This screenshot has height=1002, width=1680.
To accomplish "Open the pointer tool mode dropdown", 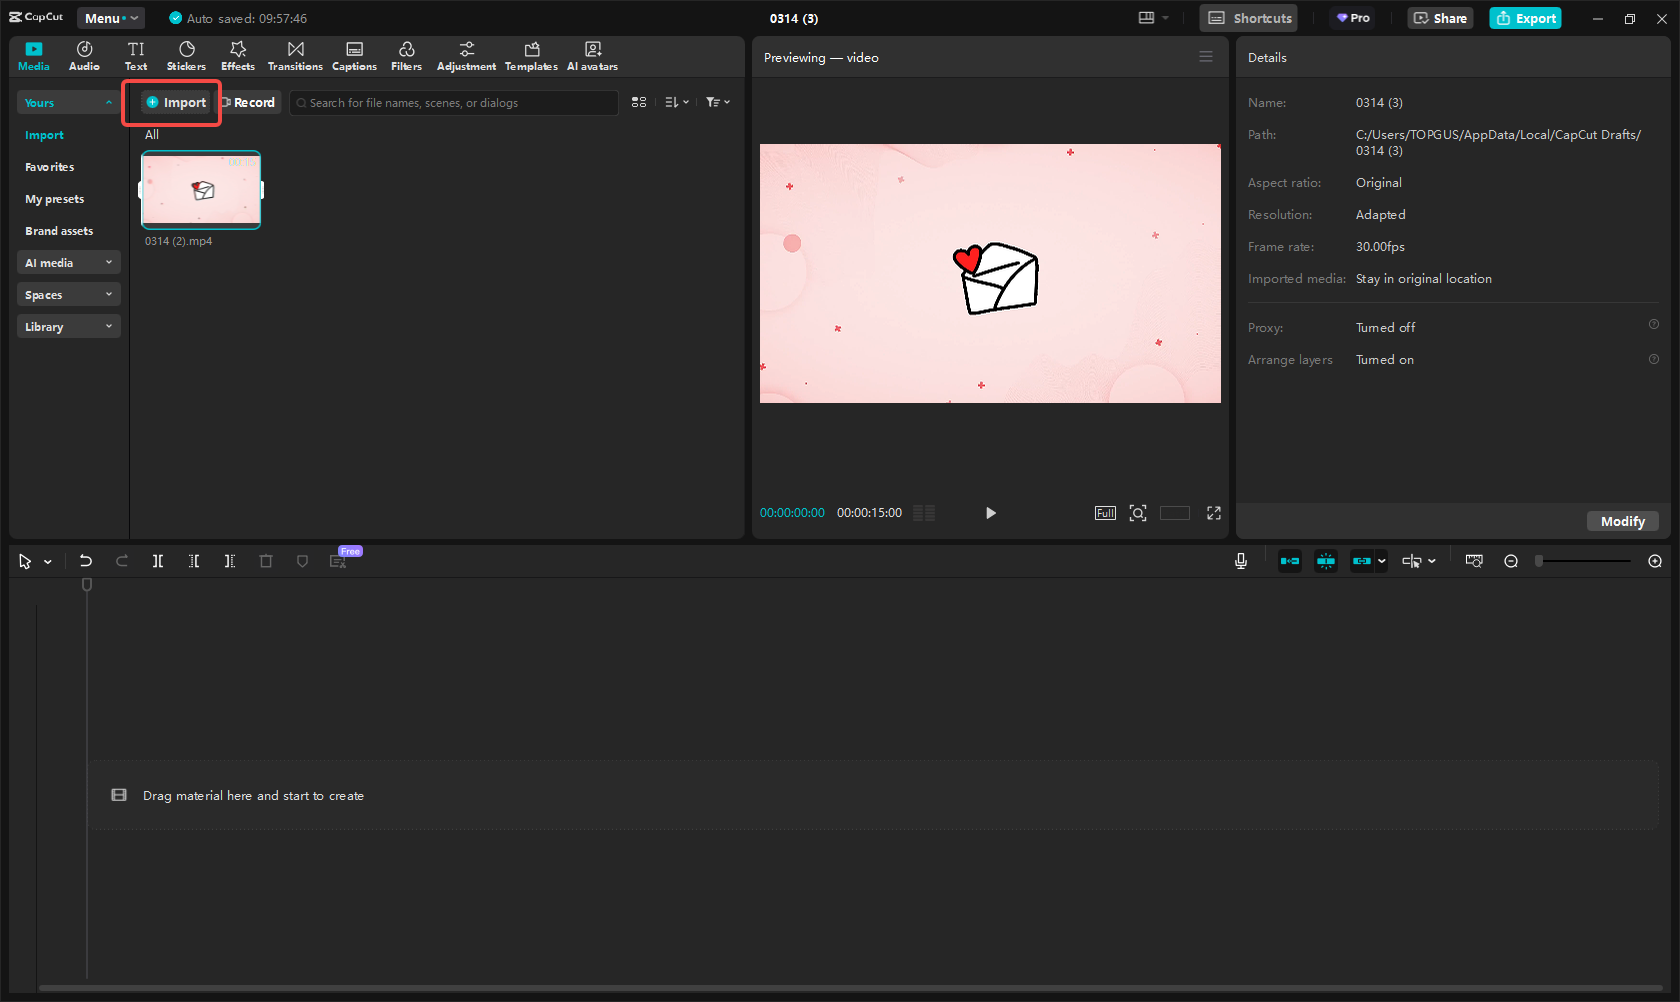I will pos(48,562).
